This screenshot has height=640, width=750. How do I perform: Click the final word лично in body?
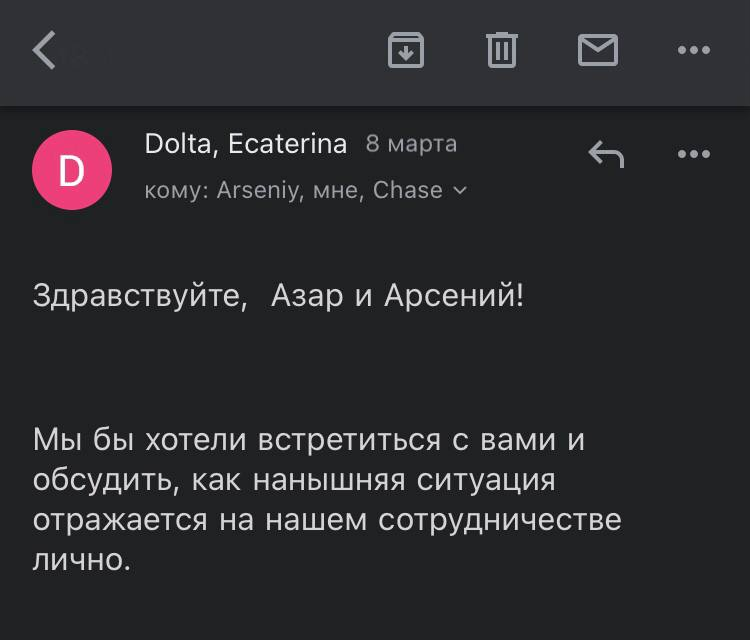(x=80, y=560)
